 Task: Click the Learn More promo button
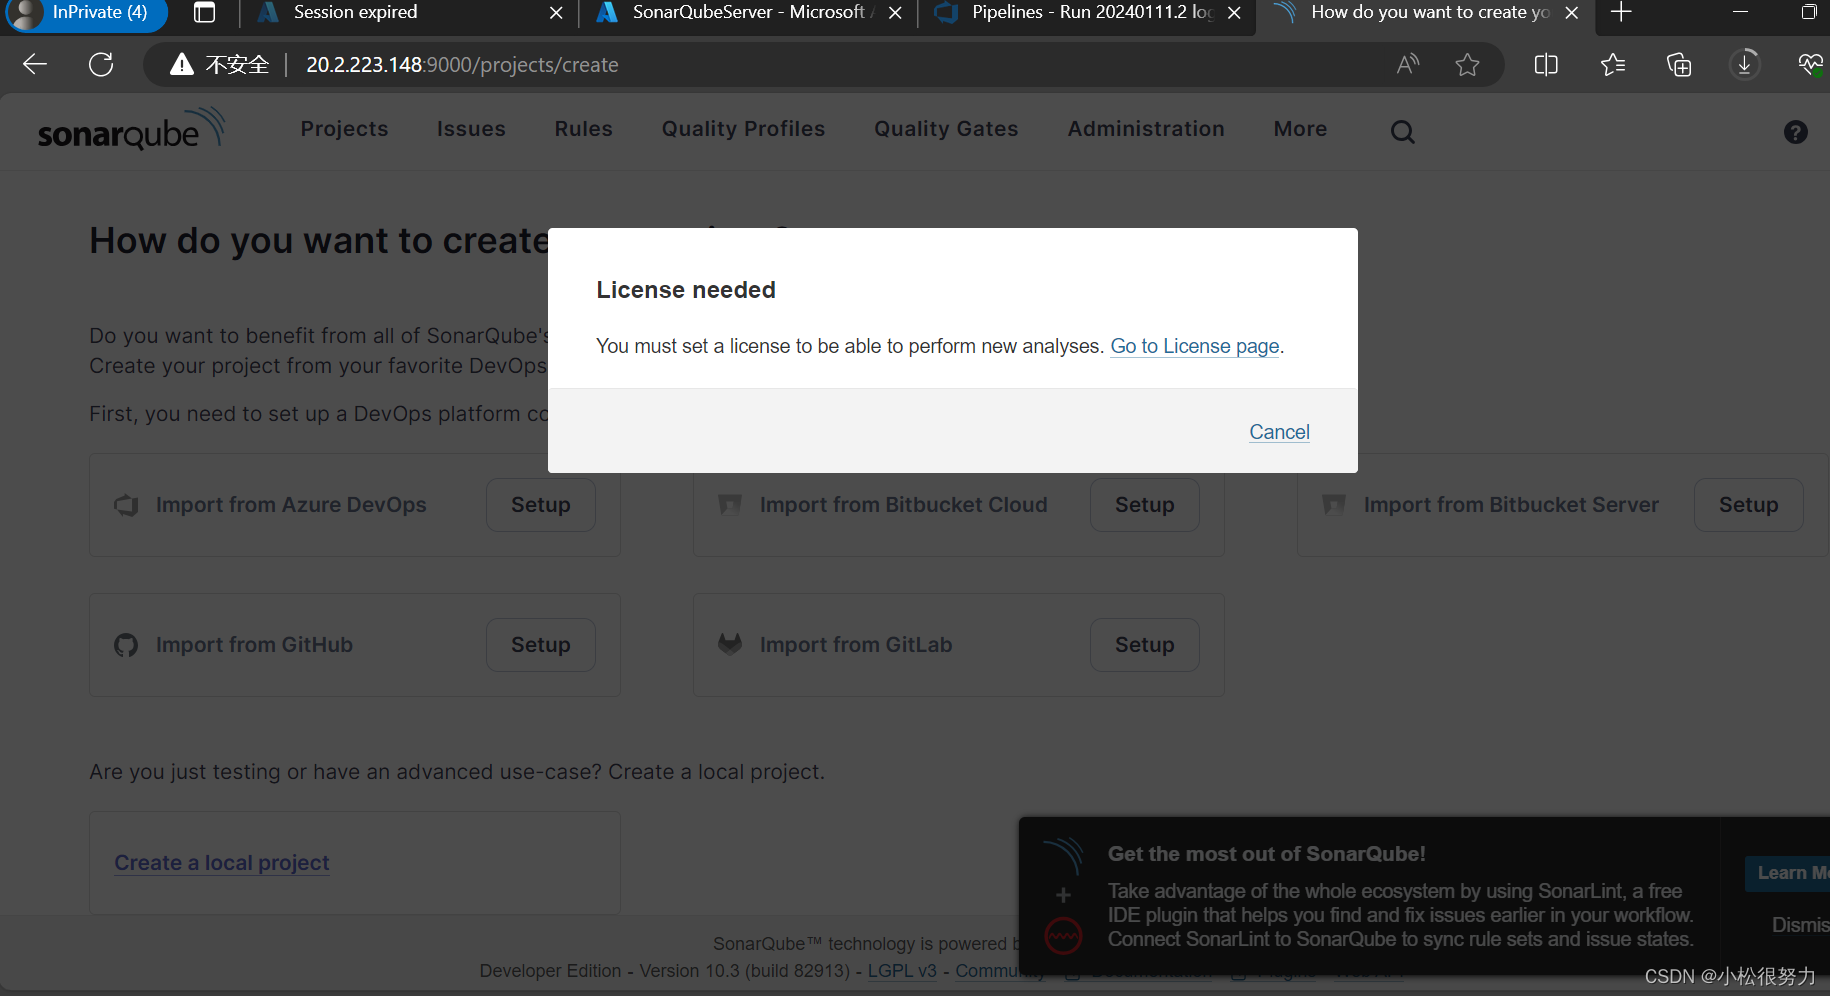[x=1790, y=873]
